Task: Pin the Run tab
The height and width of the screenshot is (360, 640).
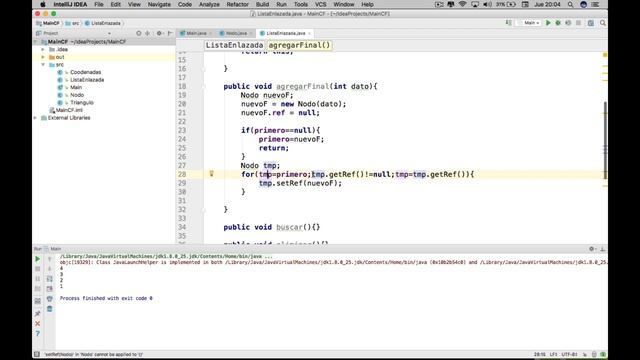Action: click(x=38, y=313)
